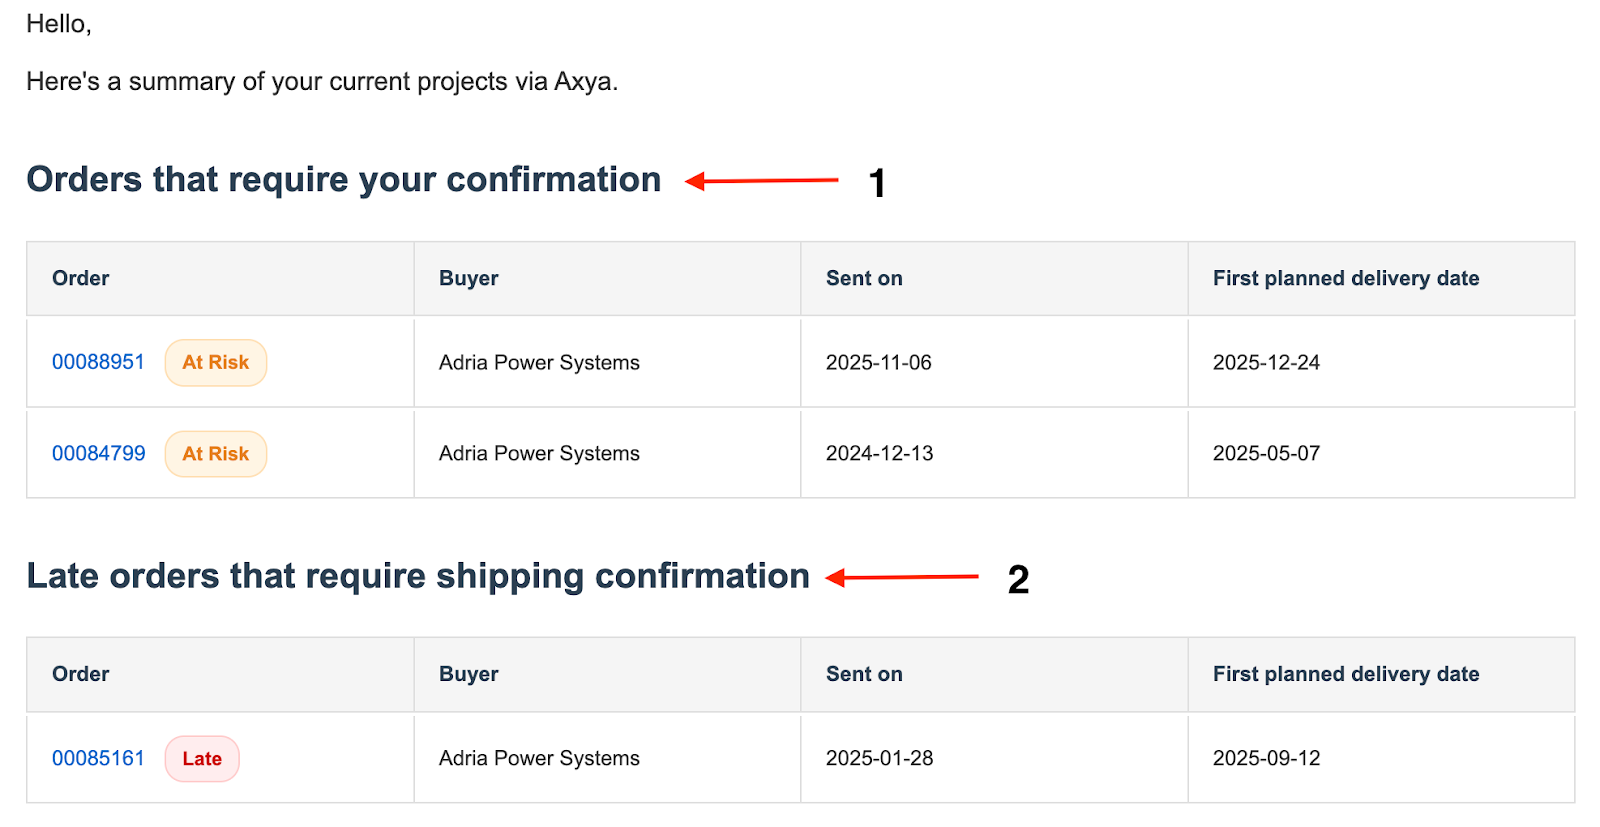This screenshot has width=1600, height=827.
Task: Click the delivery date 2025-05-07
Action: 1266,453
